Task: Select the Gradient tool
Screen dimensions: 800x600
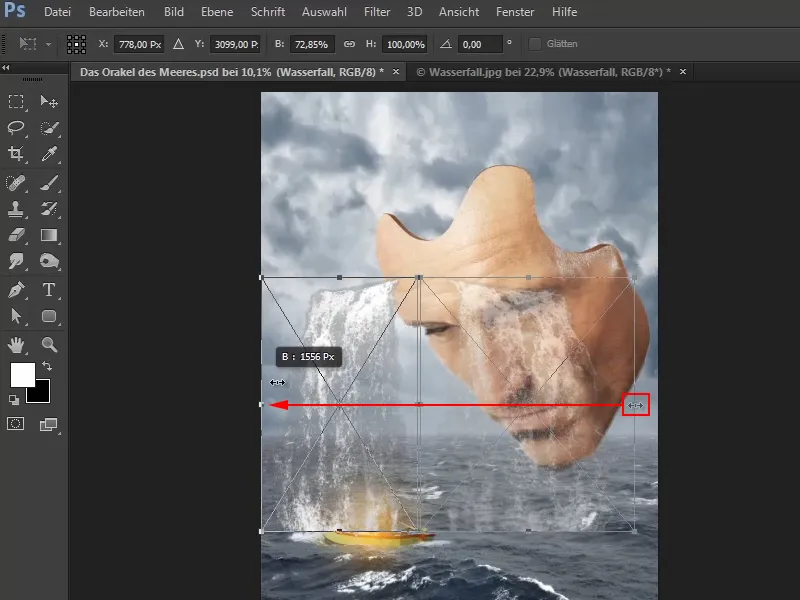Action: 49,235
